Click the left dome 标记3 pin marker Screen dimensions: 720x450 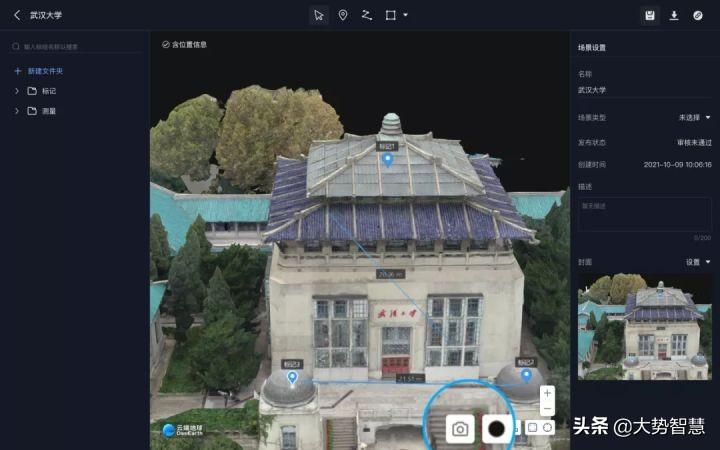[x=292, y=377]
